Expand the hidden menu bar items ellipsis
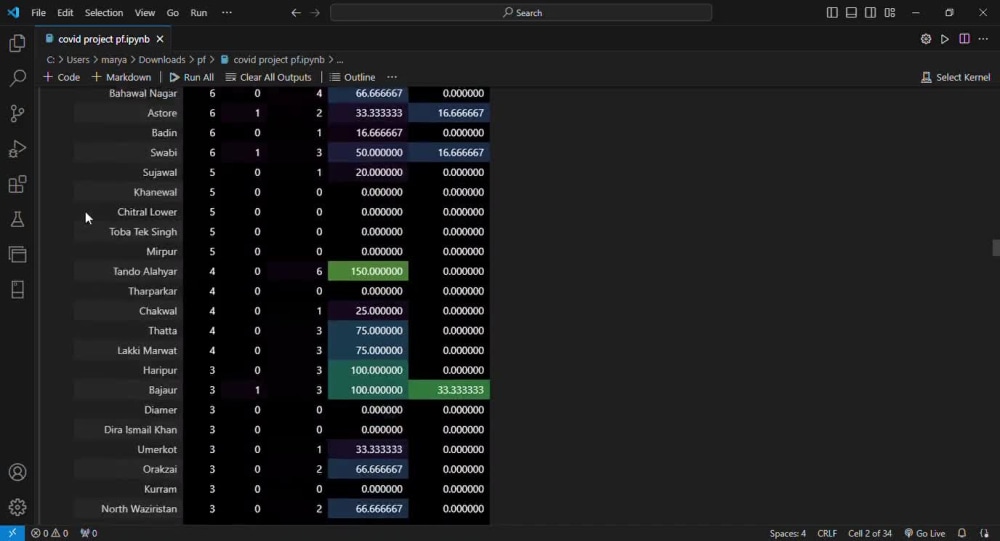This screenshot has width=1000, height=541. 227,13
